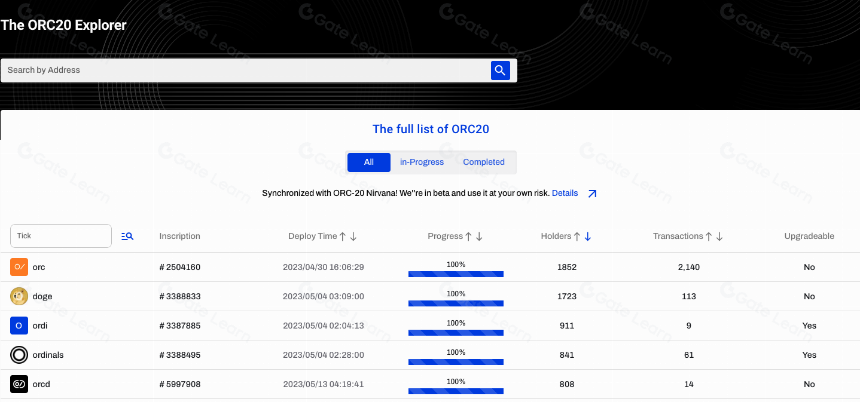Click the blue ordi token icon
This screenshot has height=402, width=860.
click(x=19, y=326)
